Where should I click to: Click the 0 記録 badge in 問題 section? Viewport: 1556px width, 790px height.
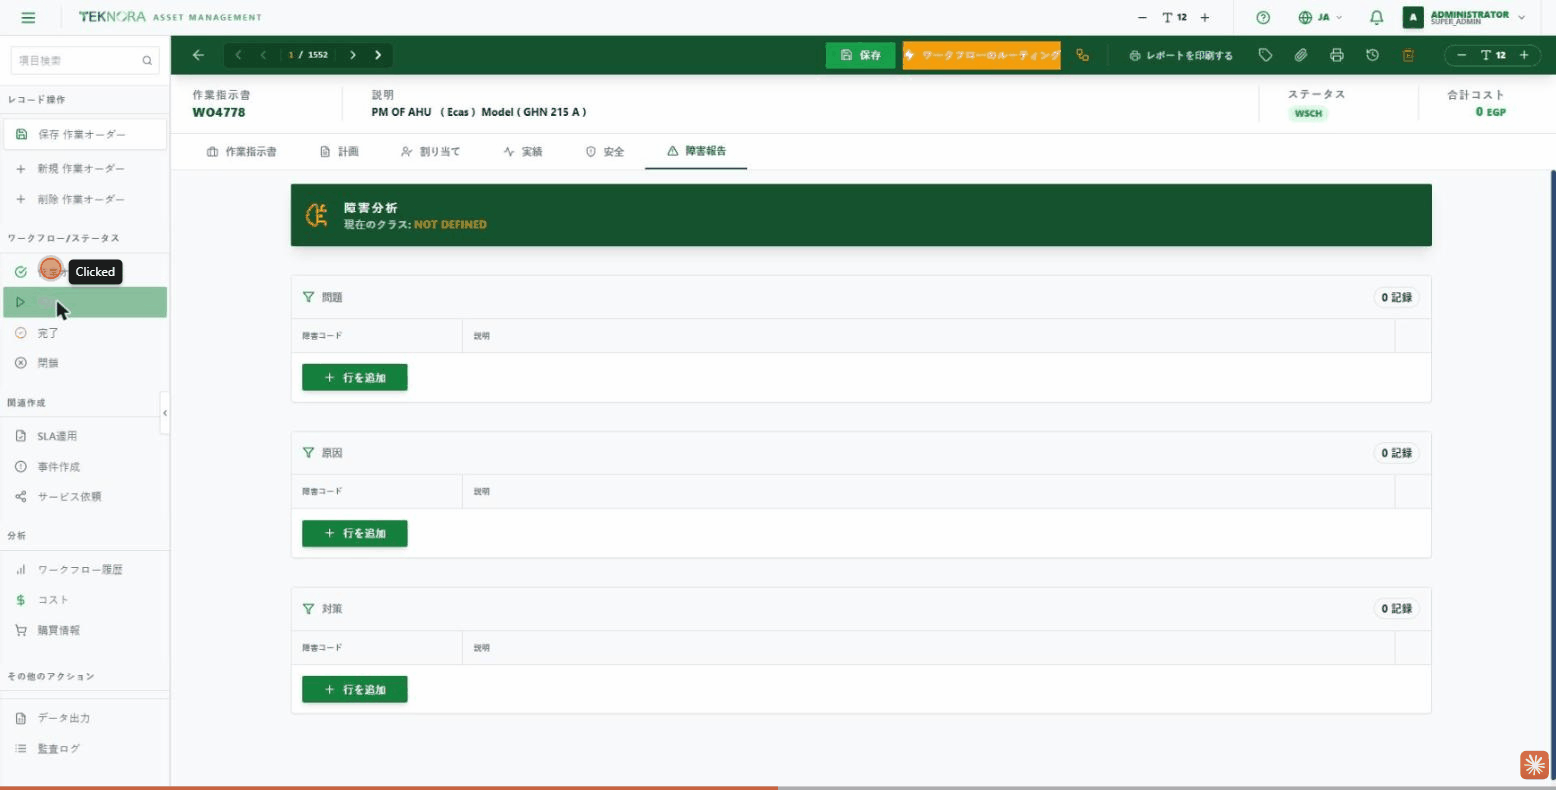pos(1397,297)
